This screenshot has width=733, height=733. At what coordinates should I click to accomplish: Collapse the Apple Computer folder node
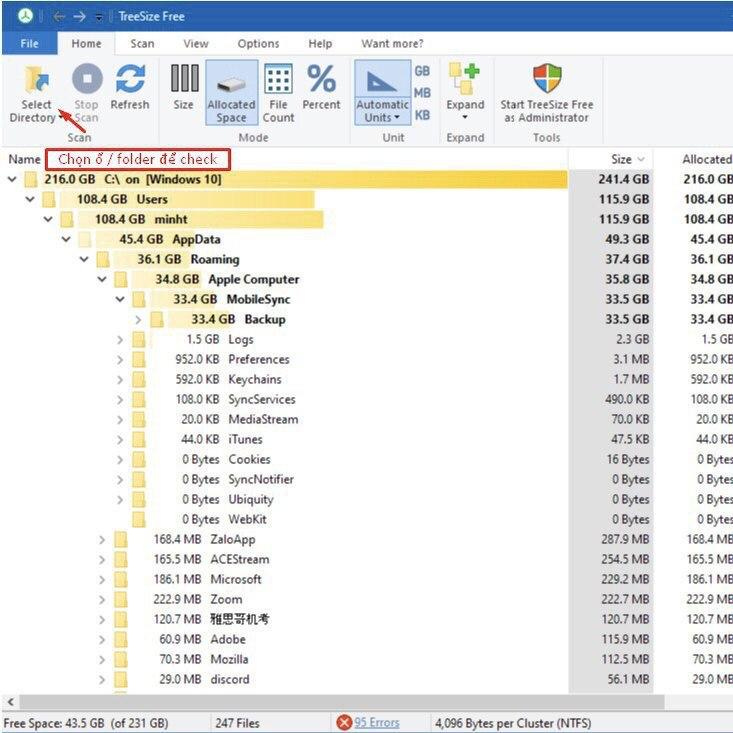point(102,279)
